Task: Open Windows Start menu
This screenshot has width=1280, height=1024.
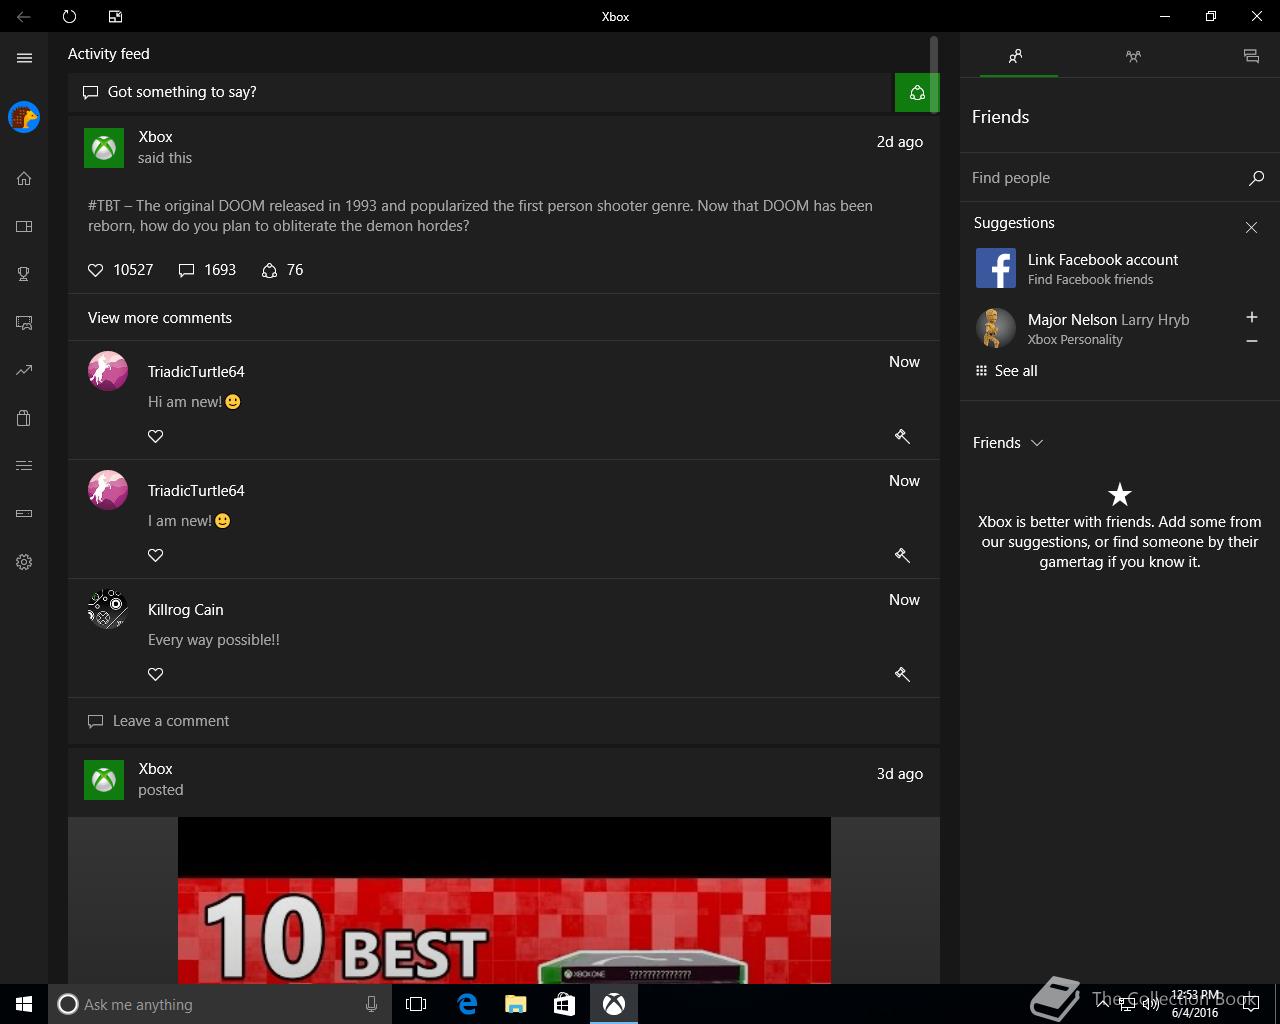Action: [24, 1004]
